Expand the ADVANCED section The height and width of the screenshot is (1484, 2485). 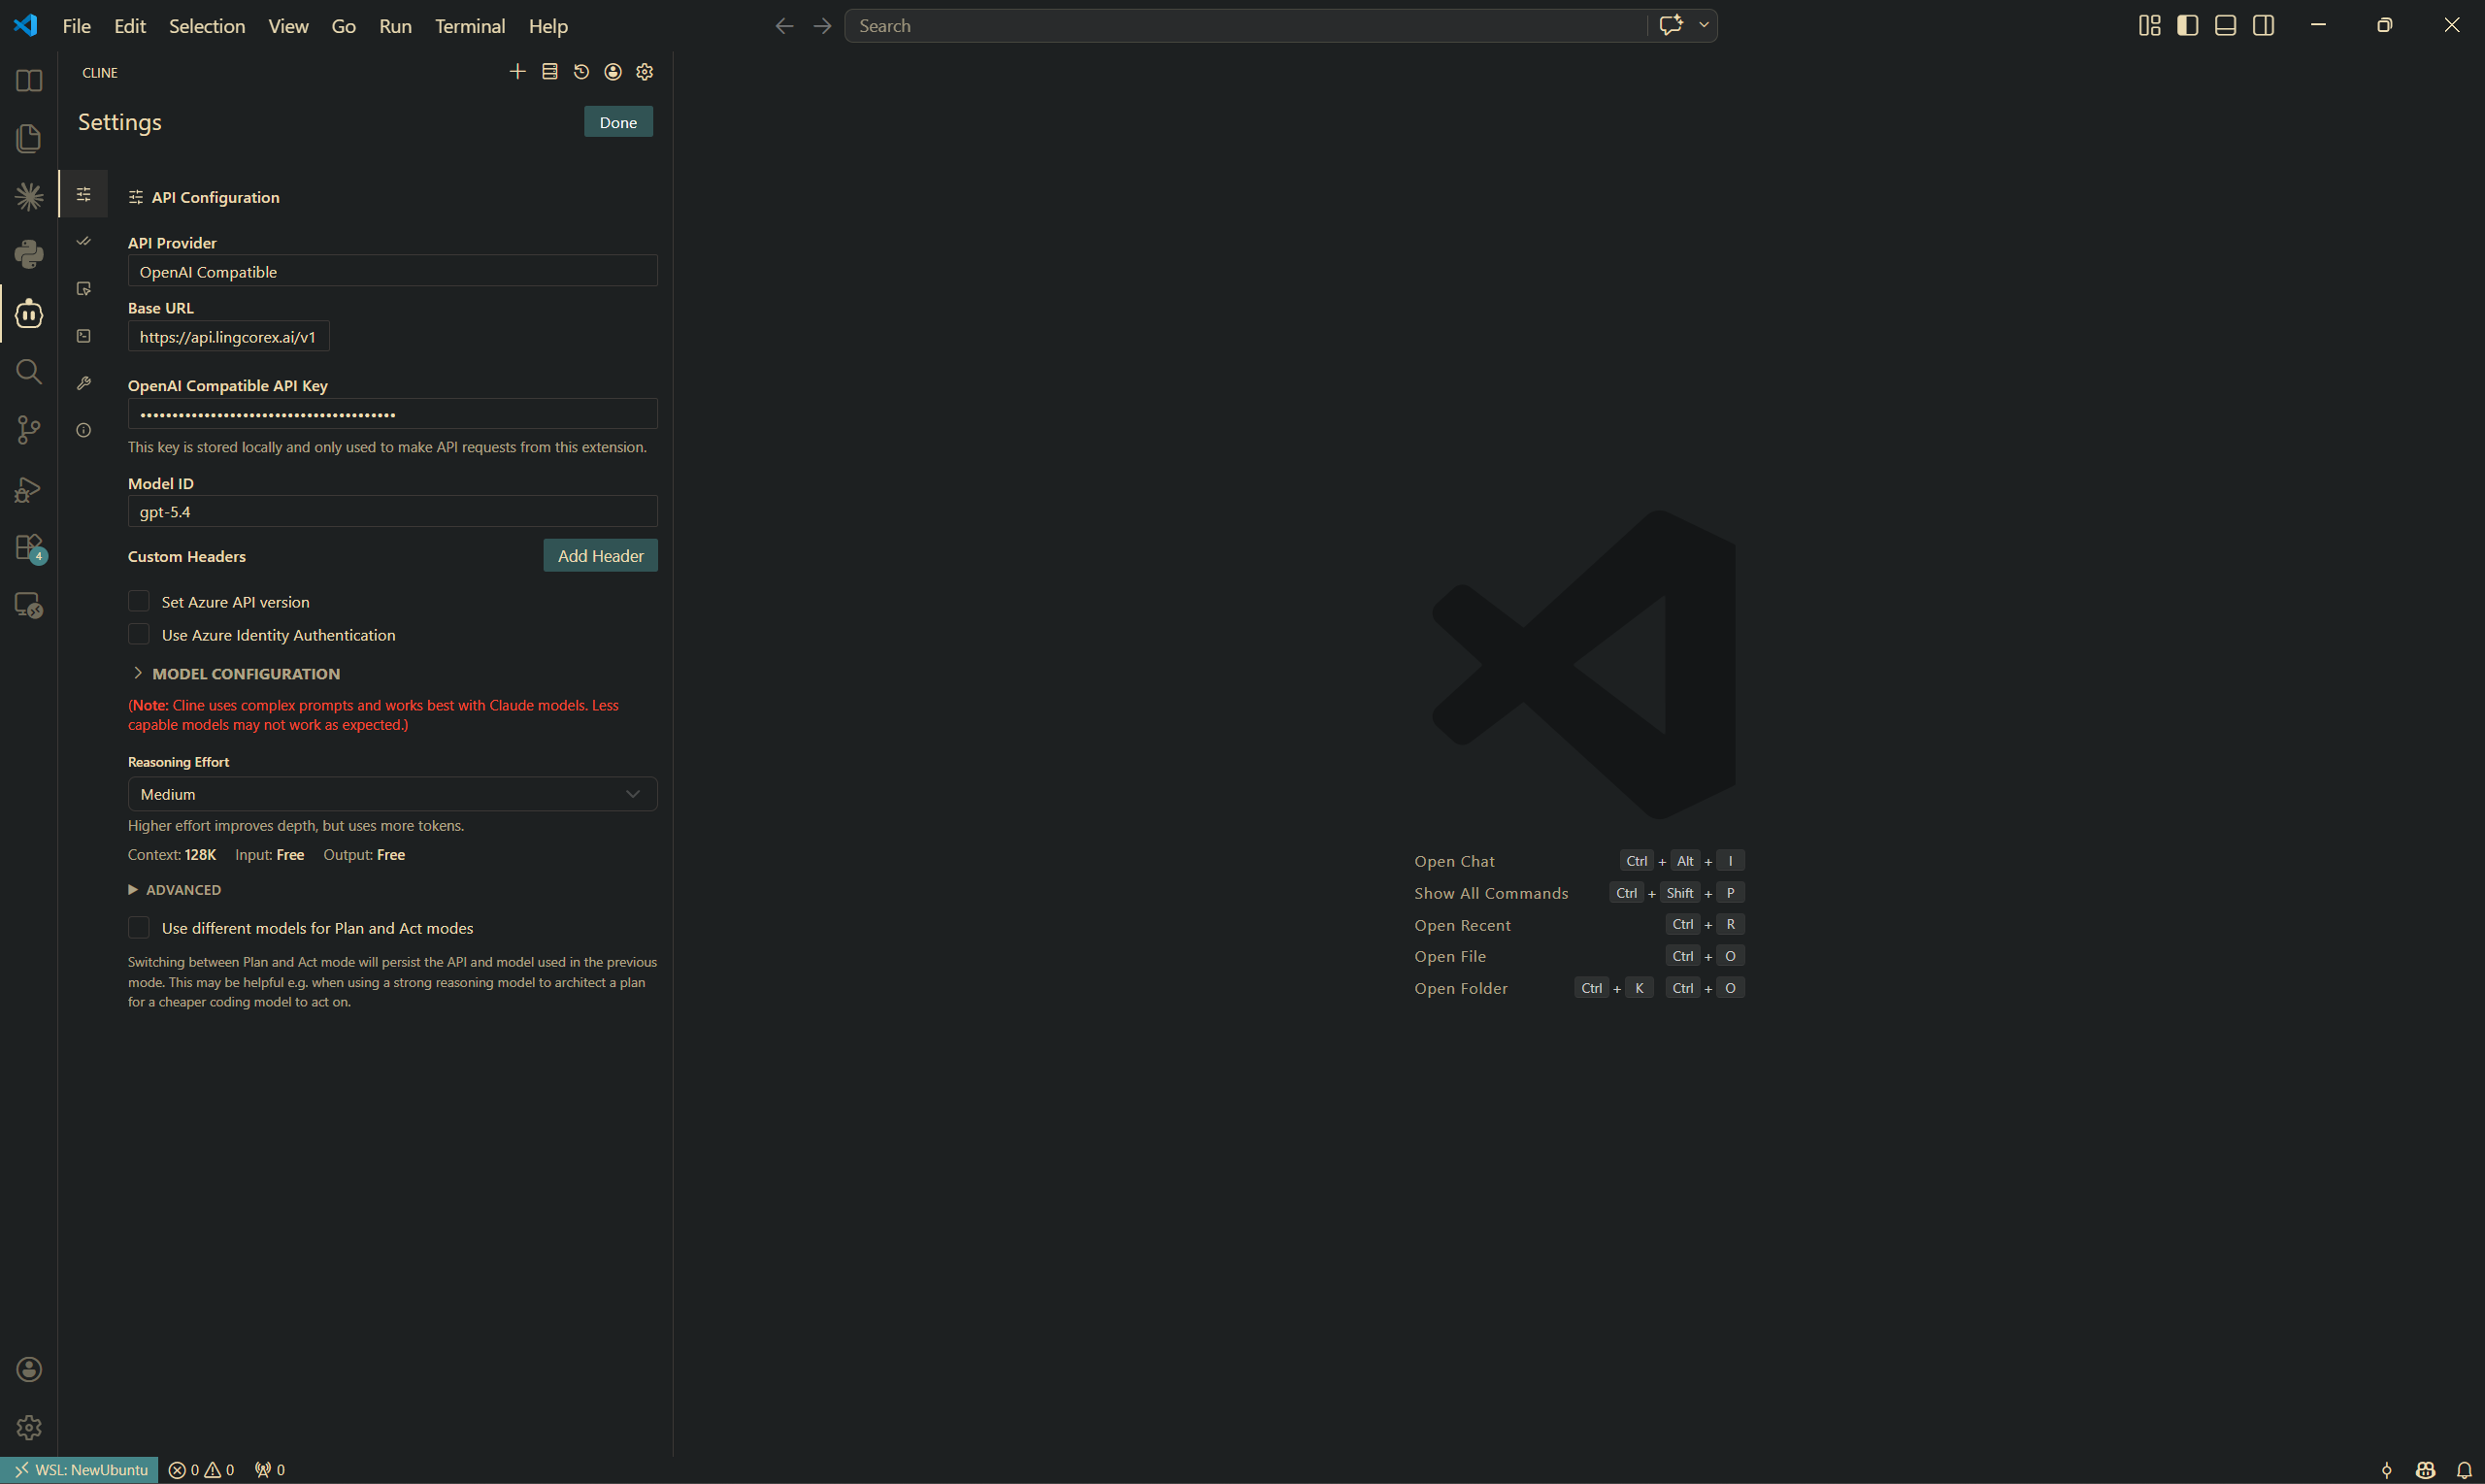[175, 889]
